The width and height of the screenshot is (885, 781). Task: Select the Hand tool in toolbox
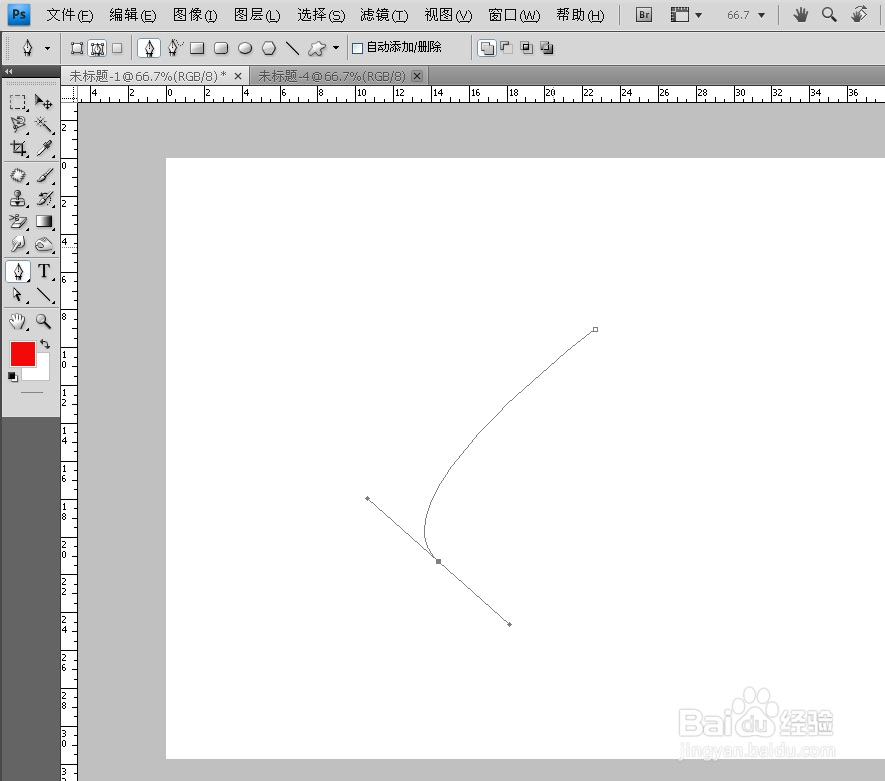pyautogui.click(x=17, y=322)
